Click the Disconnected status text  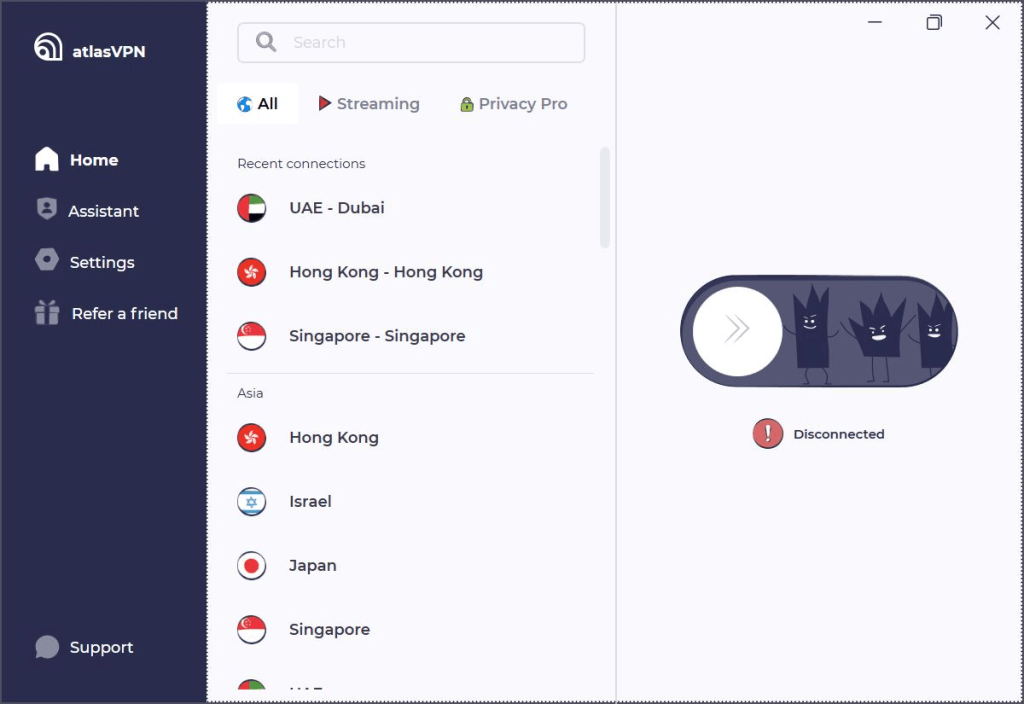point(839,434)
